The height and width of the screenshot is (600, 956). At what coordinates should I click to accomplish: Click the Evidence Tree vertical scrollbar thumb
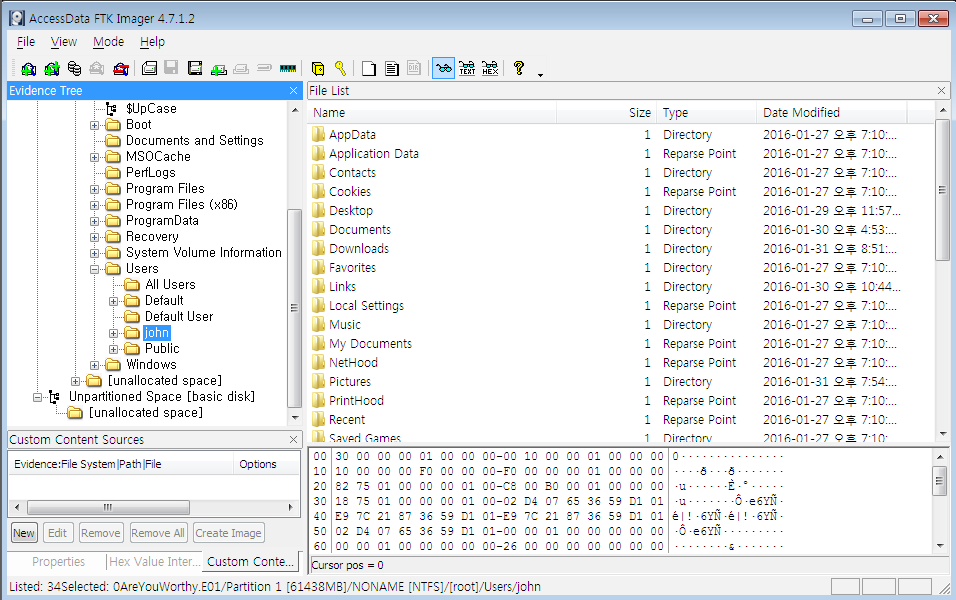pos(294,308)
